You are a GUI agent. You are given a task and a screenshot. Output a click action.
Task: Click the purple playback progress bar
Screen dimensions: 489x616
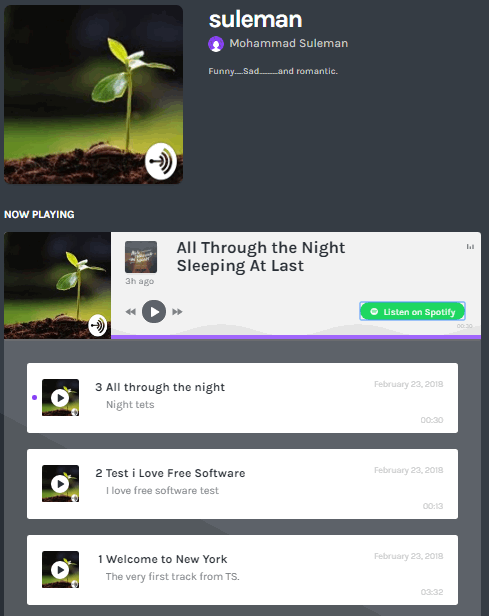296,337
